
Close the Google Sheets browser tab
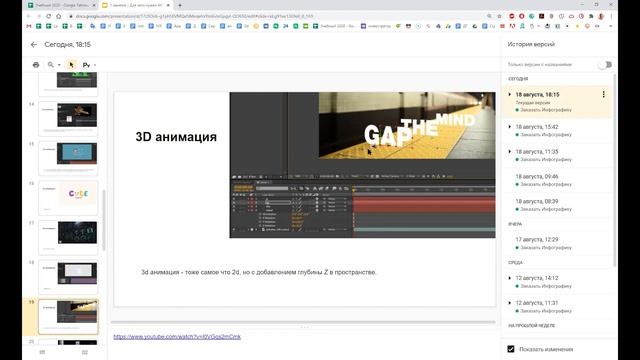point(94,5)
